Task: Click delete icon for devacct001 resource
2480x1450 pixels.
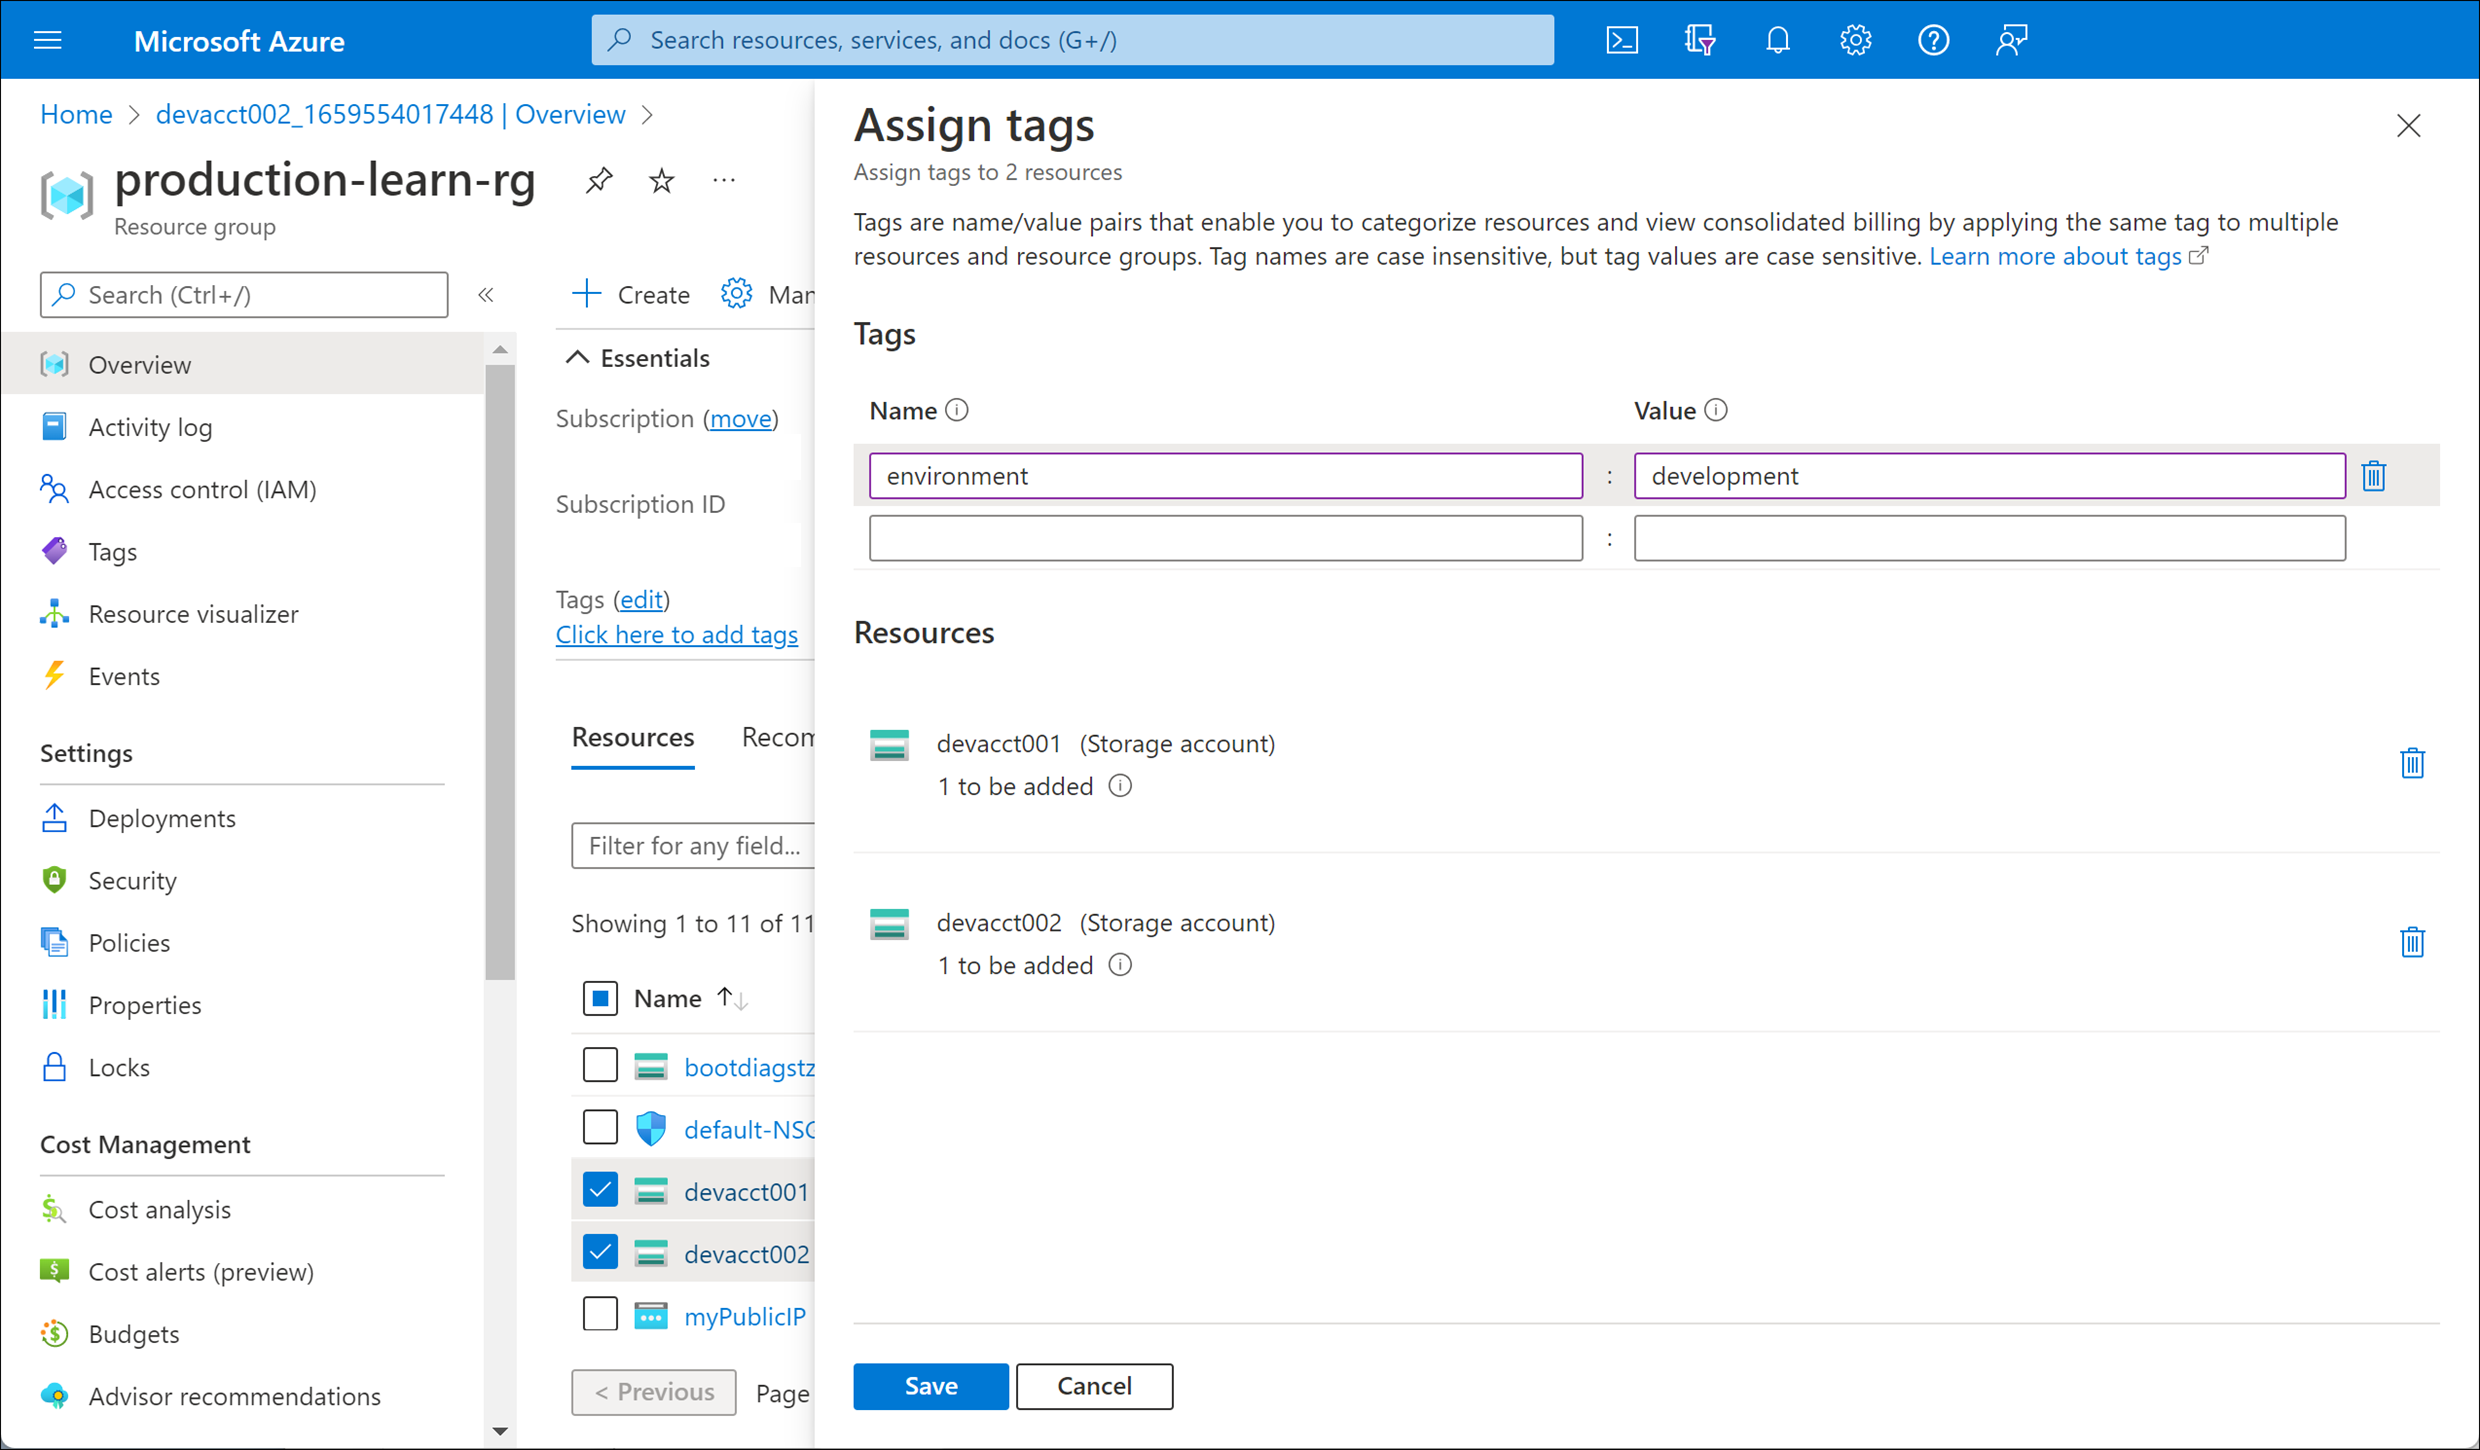Action: [2411, 763]
